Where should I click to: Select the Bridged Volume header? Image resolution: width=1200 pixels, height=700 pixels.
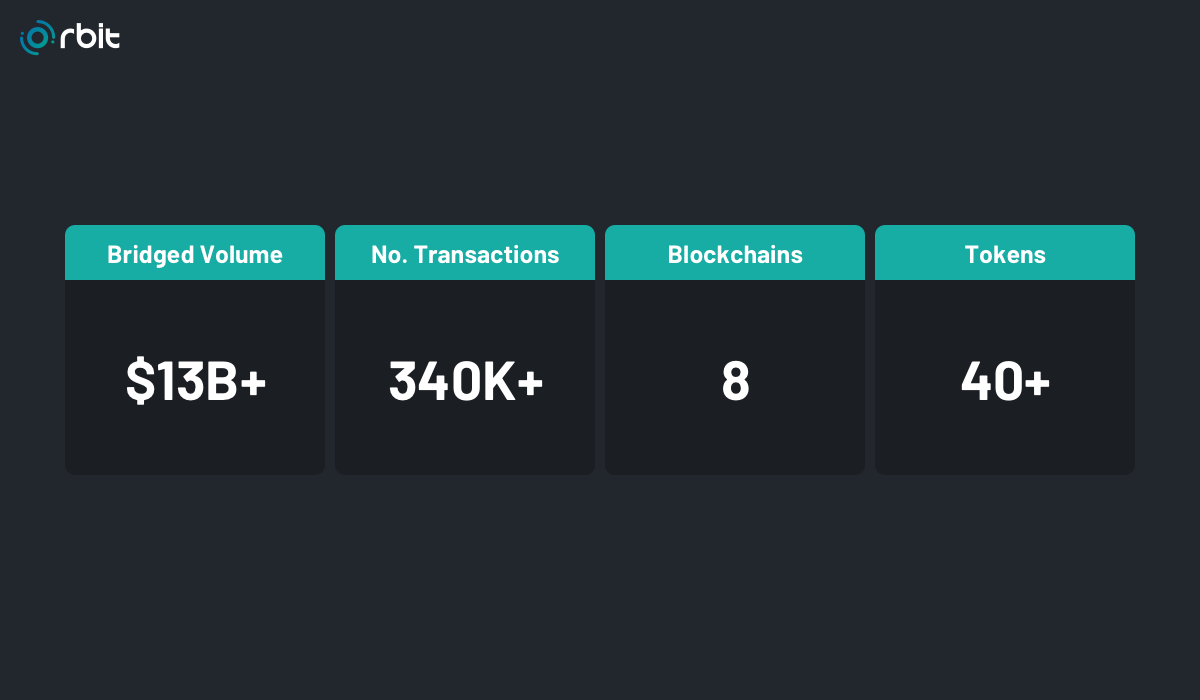pos(195,254)
